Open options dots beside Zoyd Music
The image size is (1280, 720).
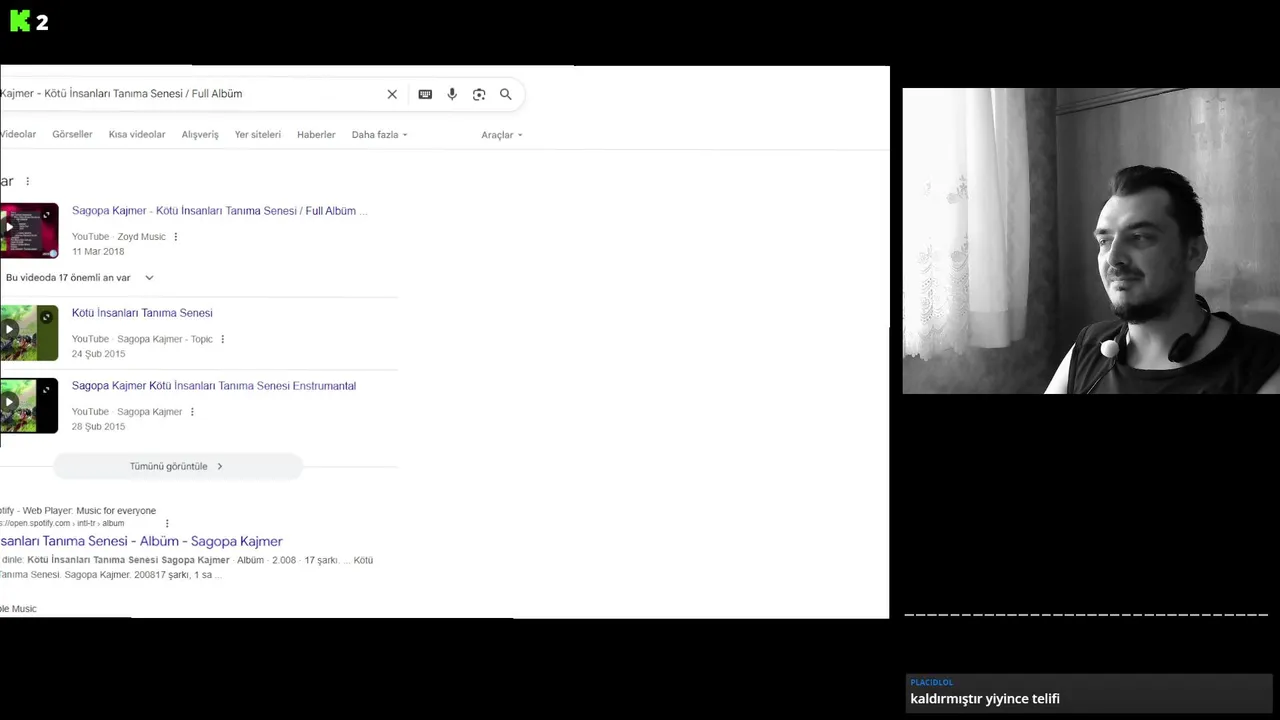176,237
